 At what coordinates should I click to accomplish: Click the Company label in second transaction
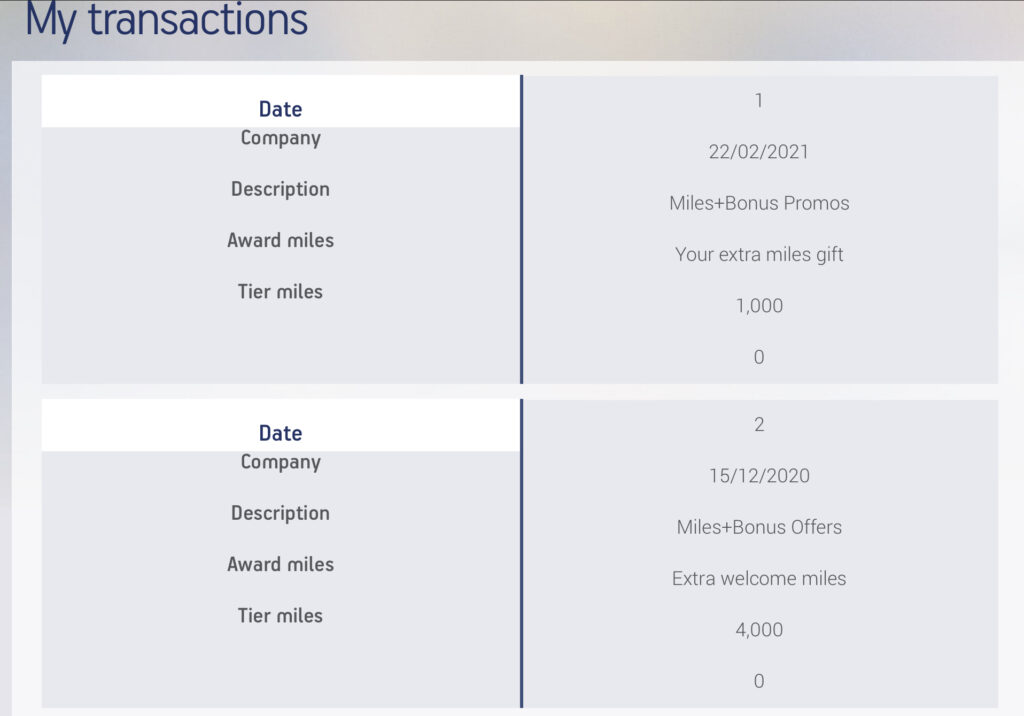click(x=280, y=462)
